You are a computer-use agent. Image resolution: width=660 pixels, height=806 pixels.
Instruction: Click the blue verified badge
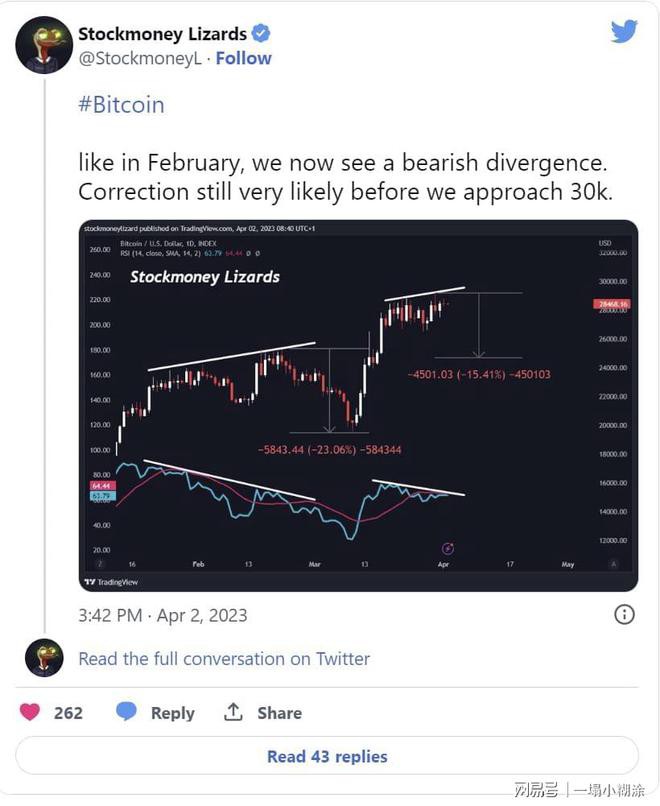[261, 34]
